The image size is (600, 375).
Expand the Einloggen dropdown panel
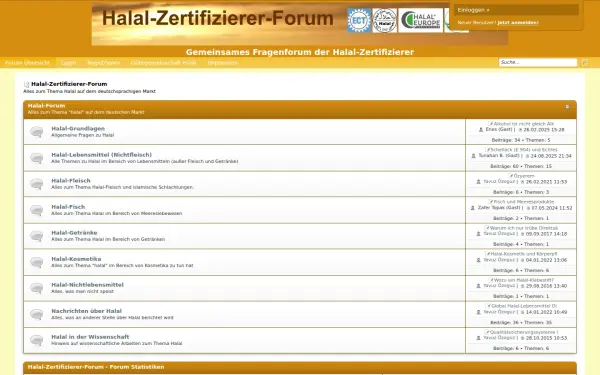point(516,10)
